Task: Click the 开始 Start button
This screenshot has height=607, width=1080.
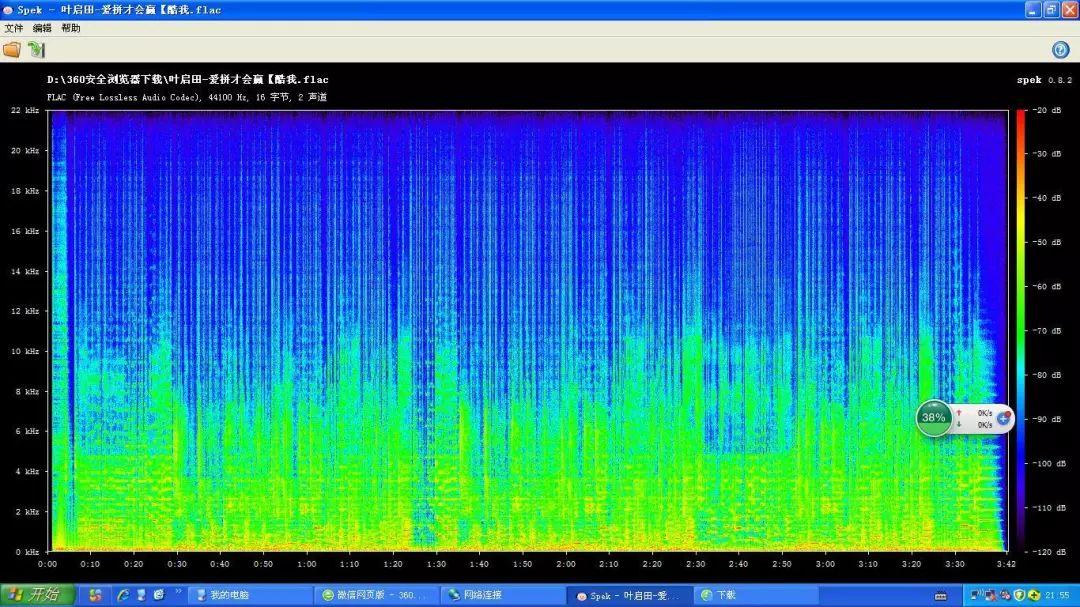Action: (x=36, y=595)
